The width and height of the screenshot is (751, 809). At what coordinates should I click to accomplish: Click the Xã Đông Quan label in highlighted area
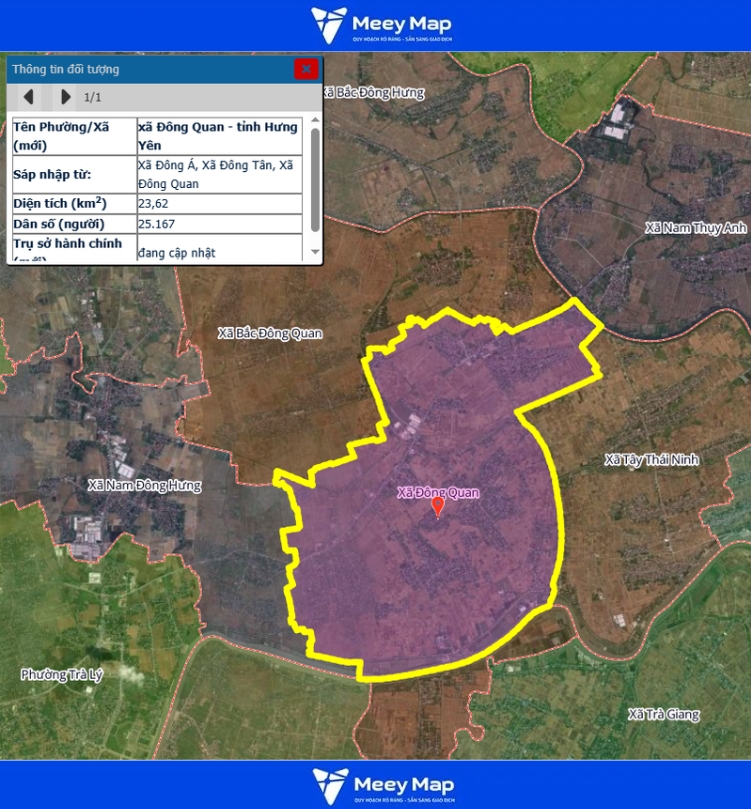click(x=438, y=492)
